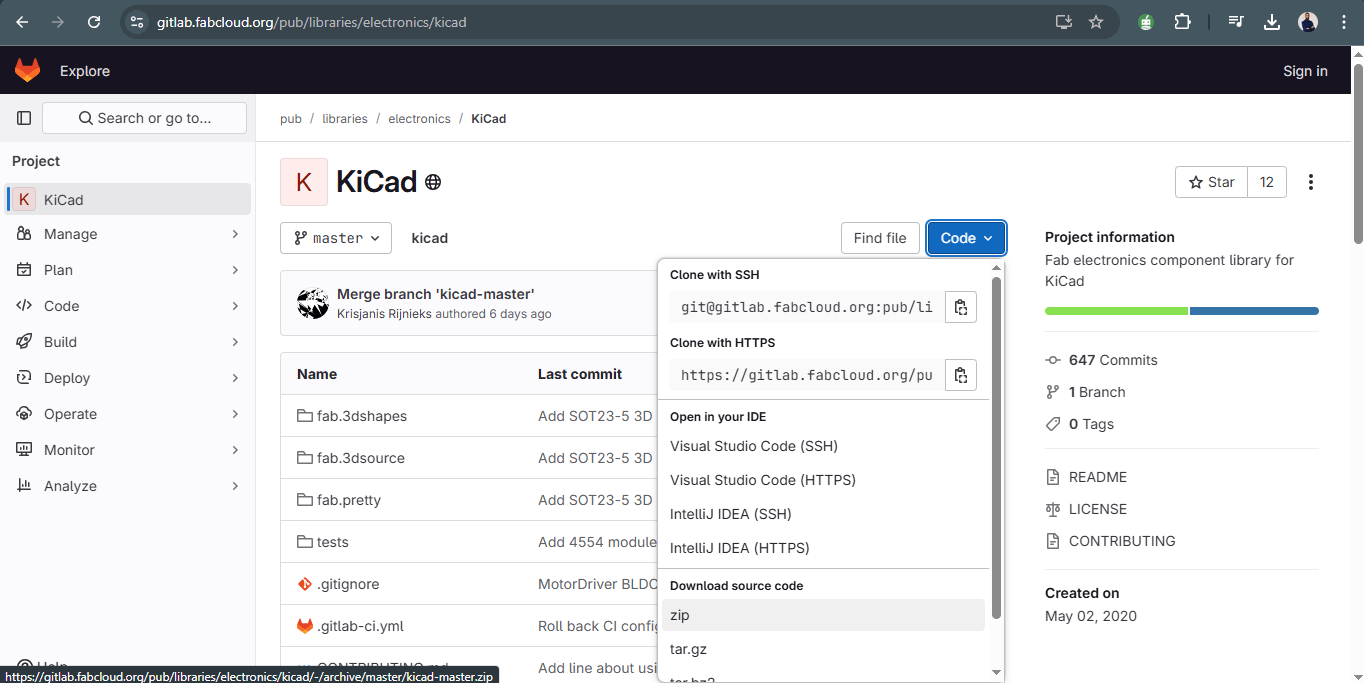Image resolution: width=1364 pixels, height=683 pixels.
Task: Open the Search or go to box
Action: [x=144, y=118]
